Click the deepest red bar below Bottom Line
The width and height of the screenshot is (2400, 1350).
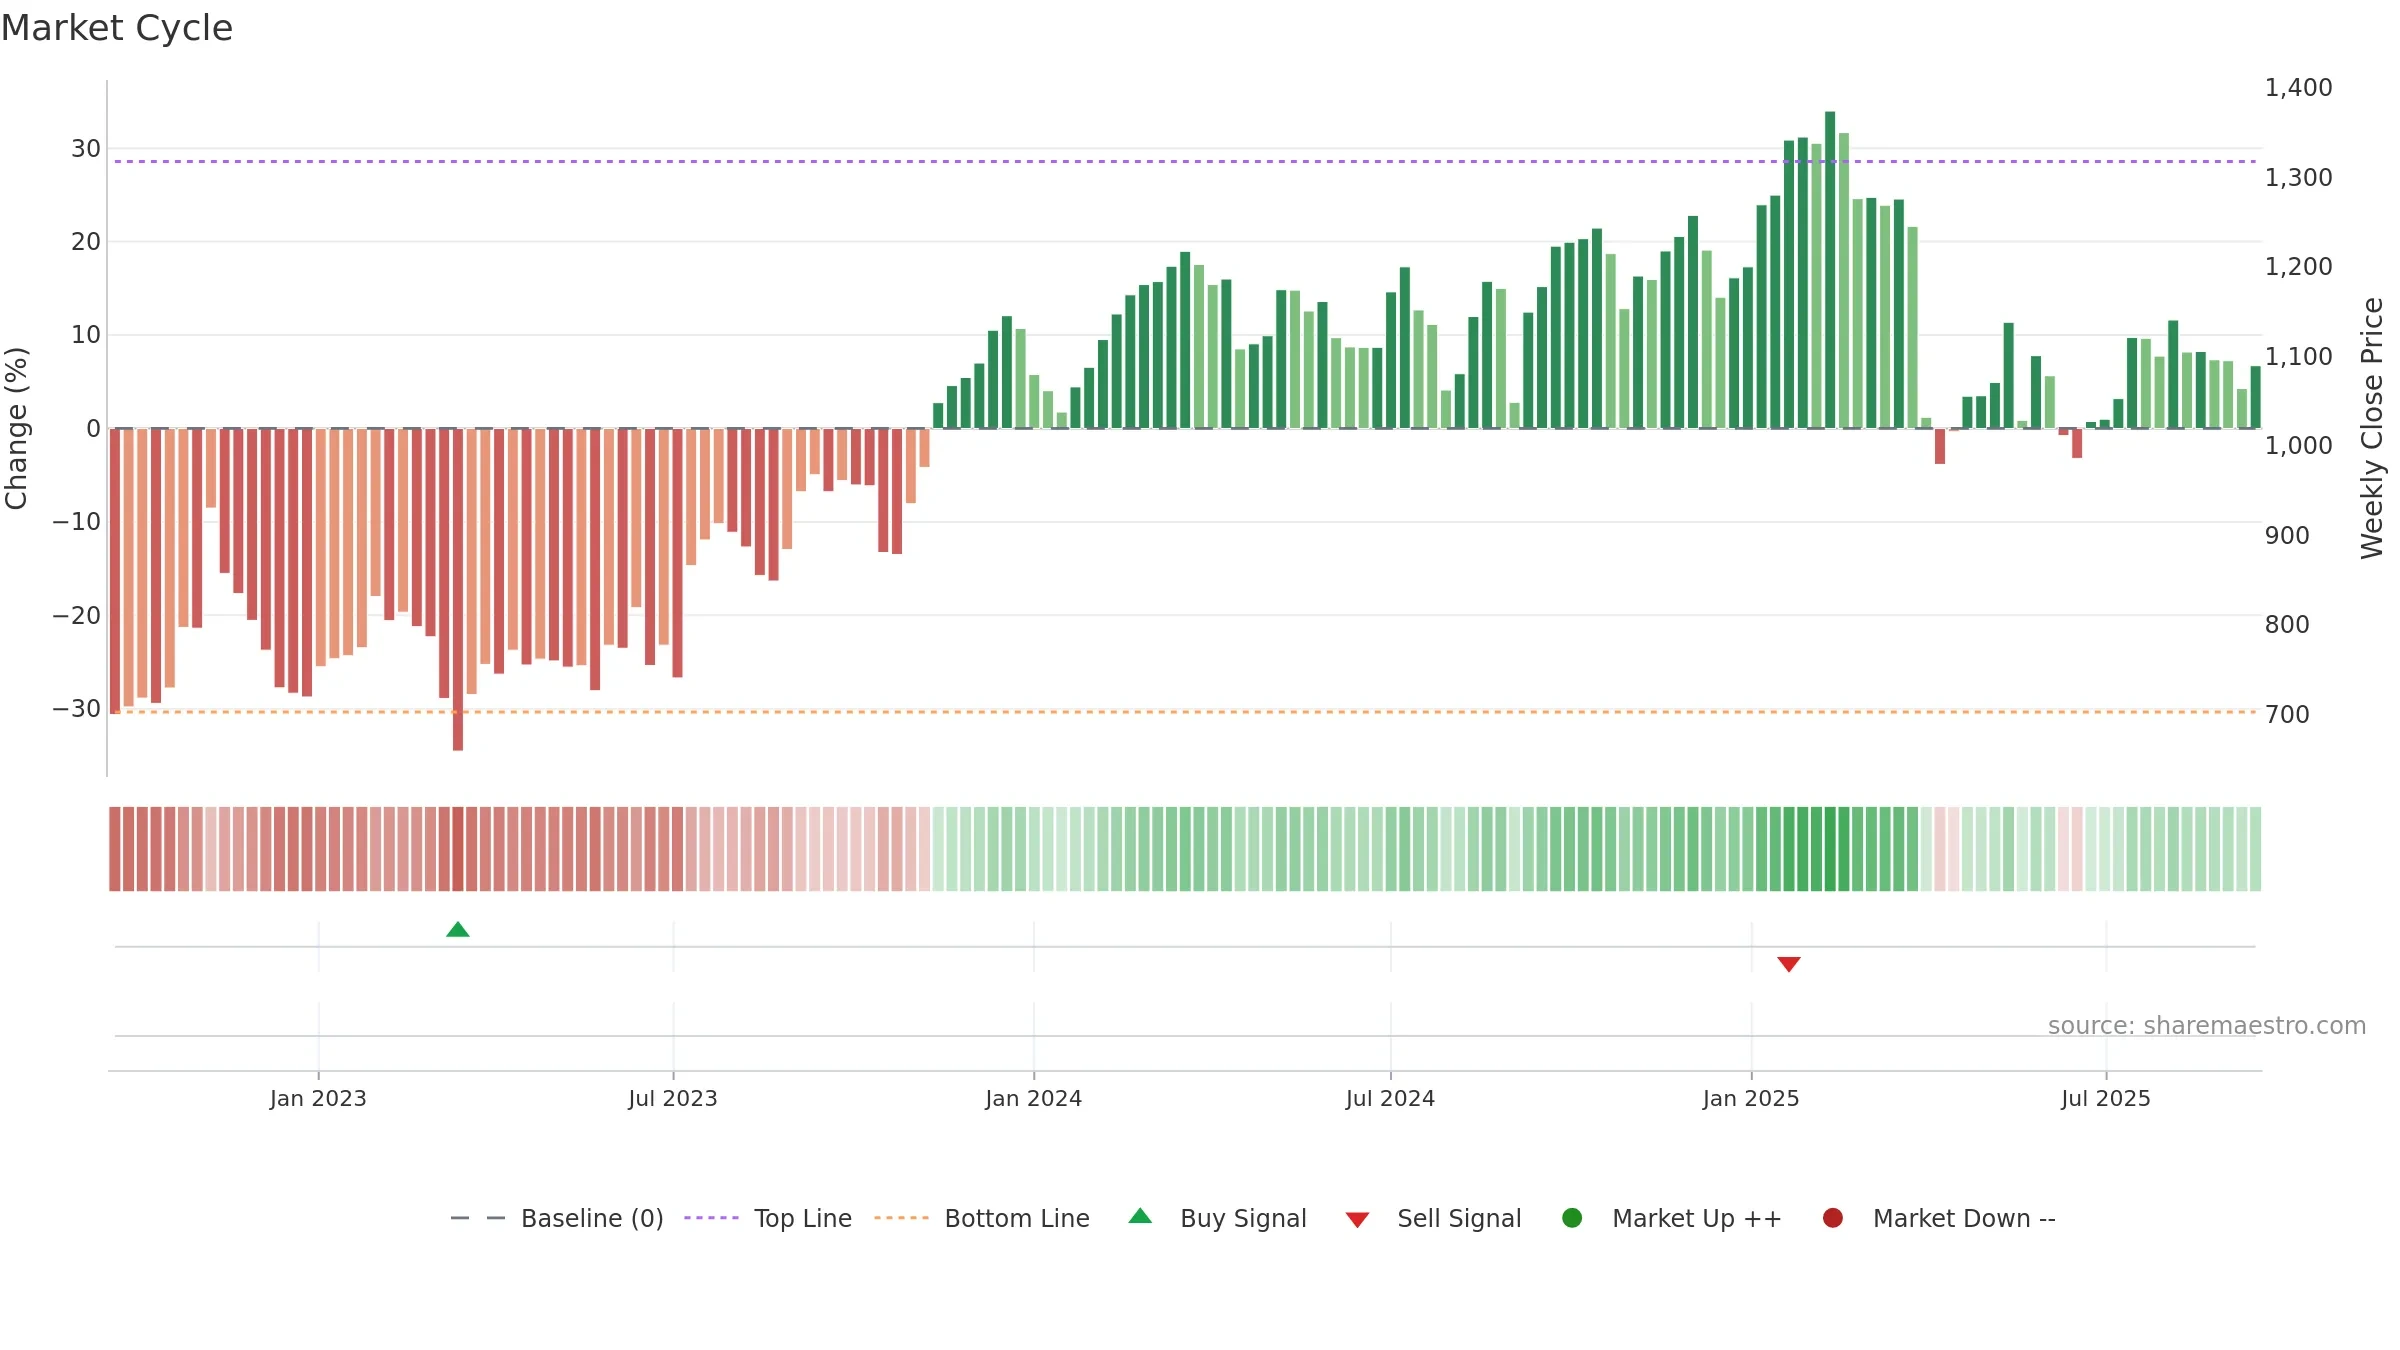tap(458, 590)
